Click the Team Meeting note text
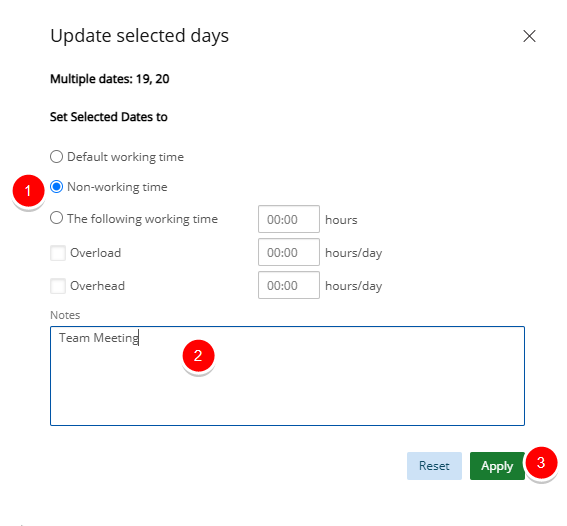This screenshot has width=567, height=526. 99,338
